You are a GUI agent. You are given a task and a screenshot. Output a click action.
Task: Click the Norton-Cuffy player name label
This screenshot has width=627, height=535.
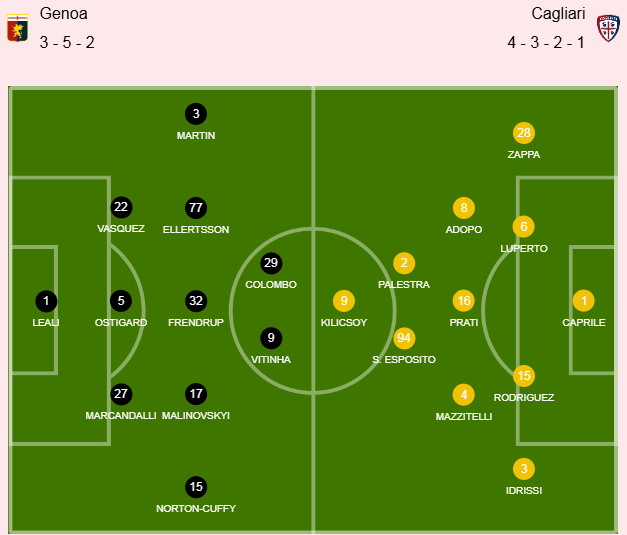tap(196, 509)
